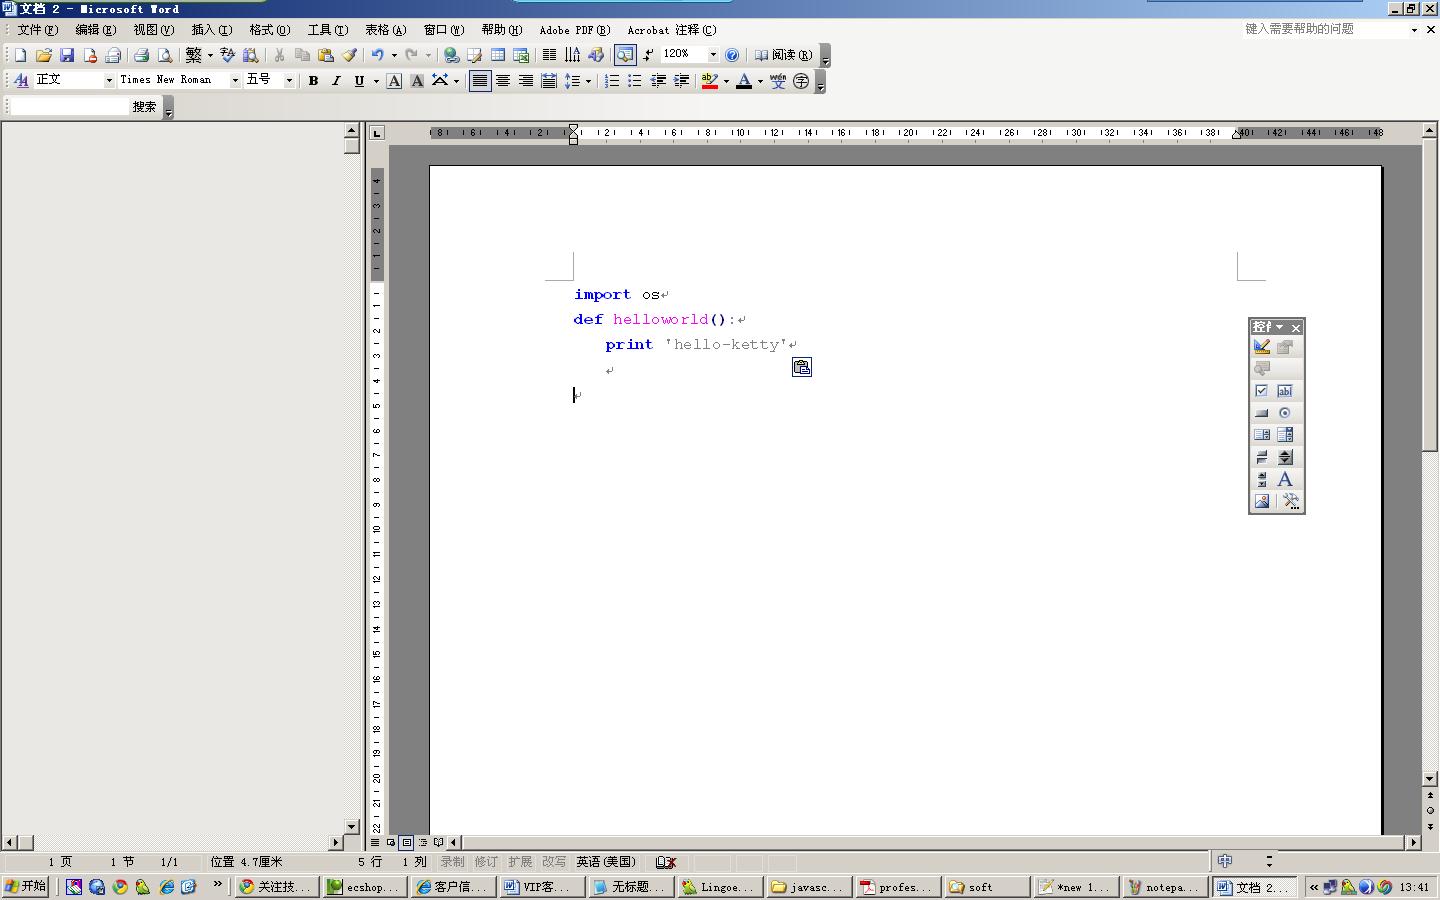The height and width of the screenshot is (900, 1440).
Task: Open the Times New Roman font dropdown
Action: 234,80
